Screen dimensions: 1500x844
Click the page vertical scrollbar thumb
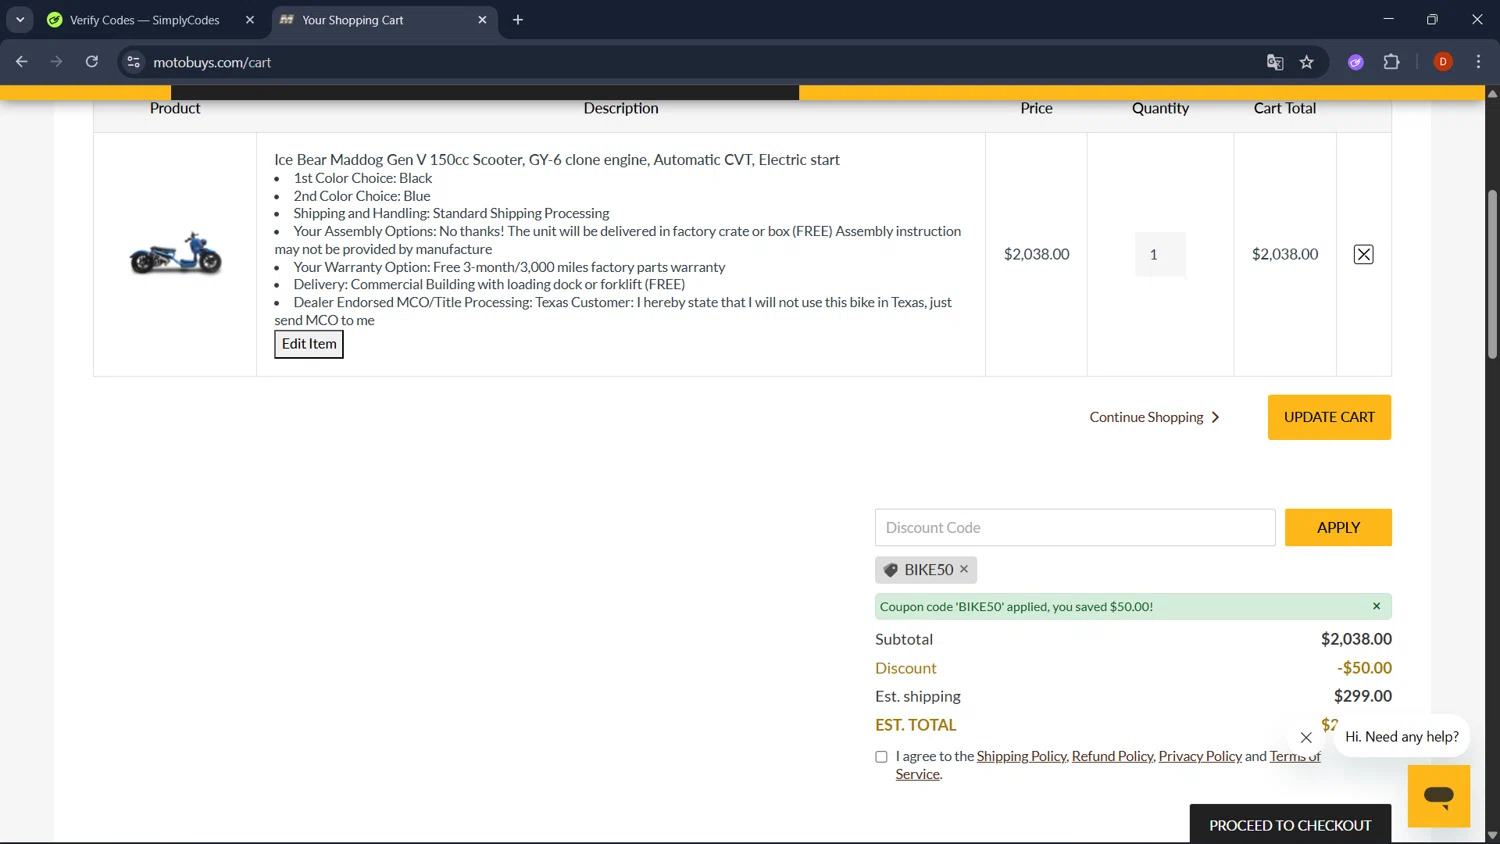[1492, 274]
